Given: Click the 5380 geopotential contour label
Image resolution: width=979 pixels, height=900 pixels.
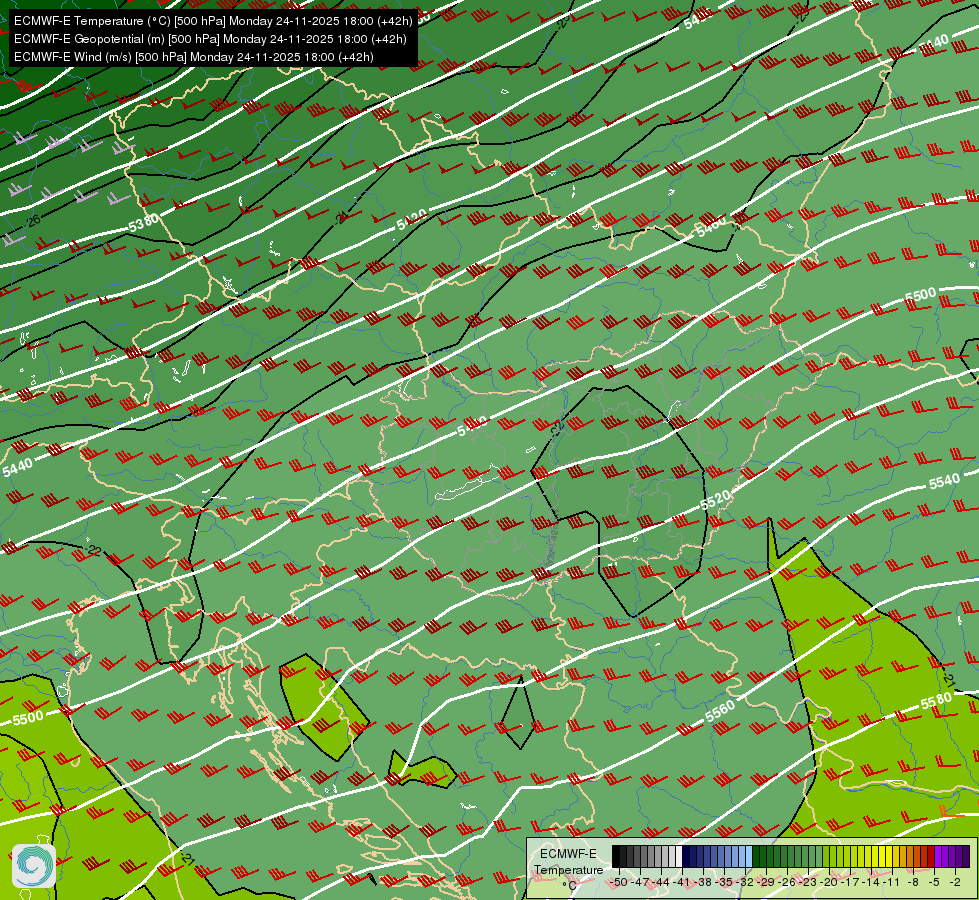Looking at the screenshot, I should [144, 223].
